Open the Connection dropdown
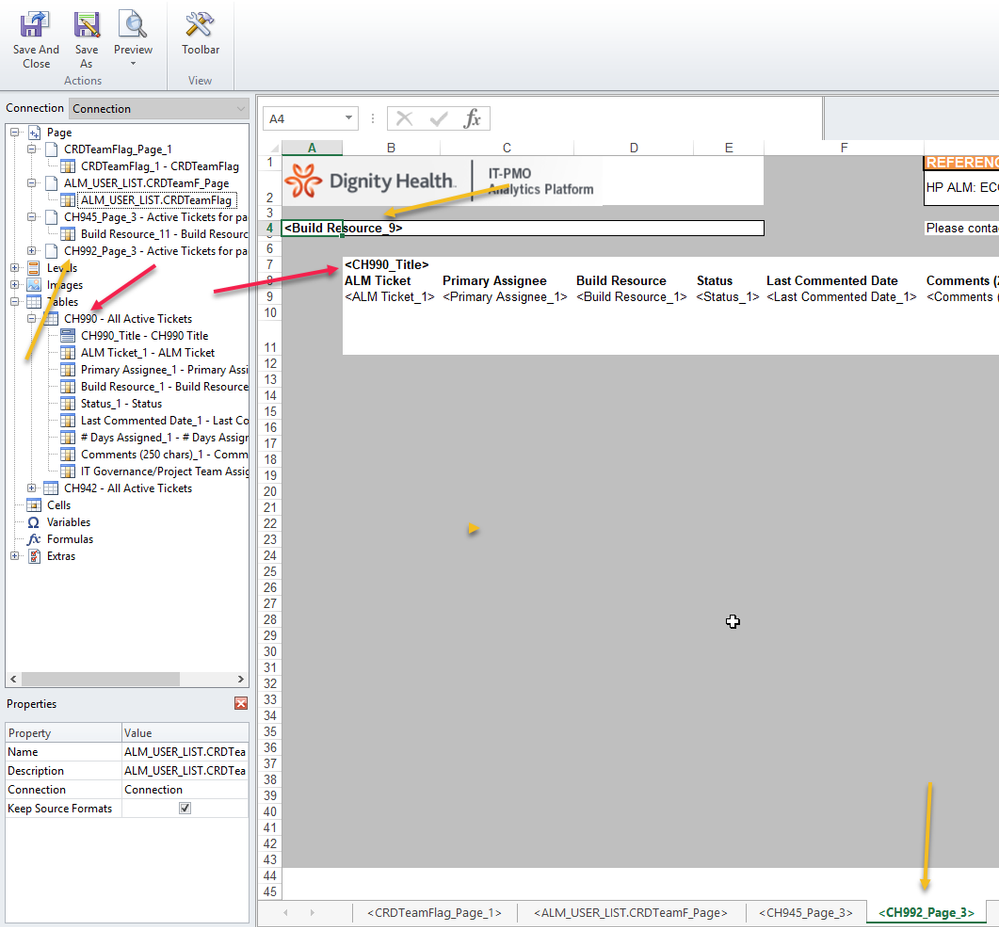999x927 pixels. [239, 108]
